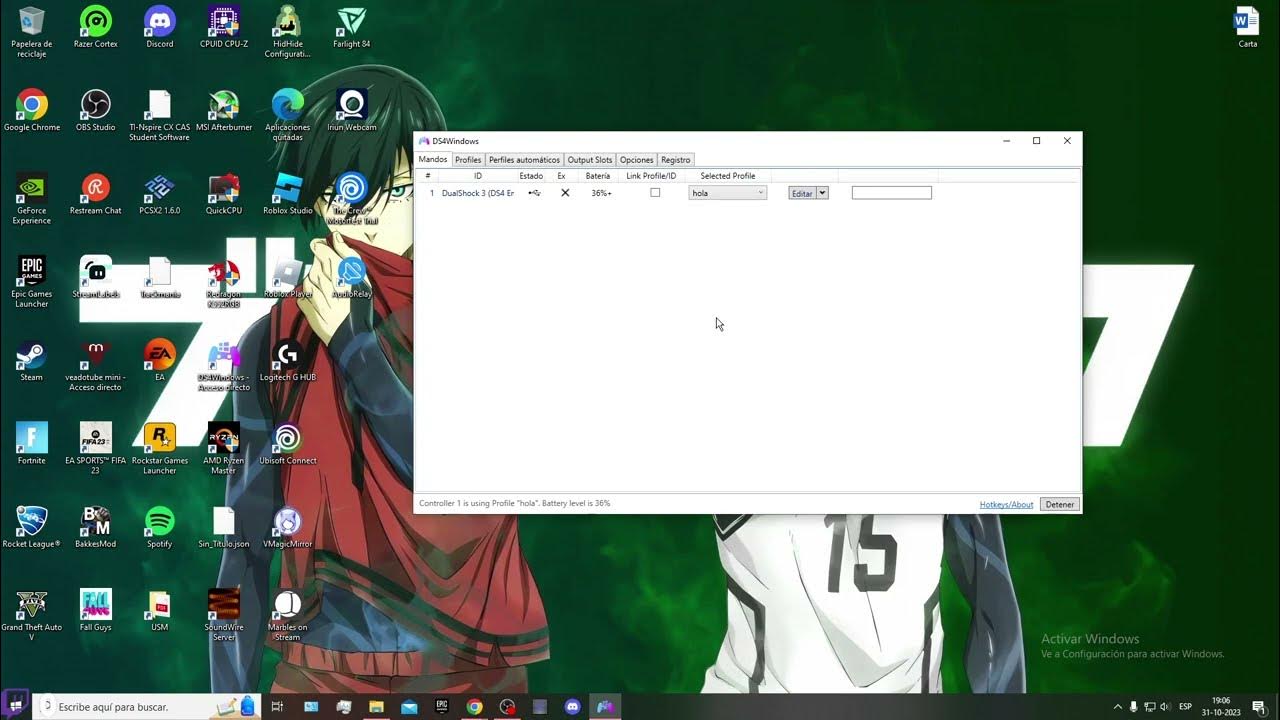Image resolution: width=1280 pixels, height=720 pixels.
Task: Open the Perfiles automáticos tab
Action: point(524,160)
